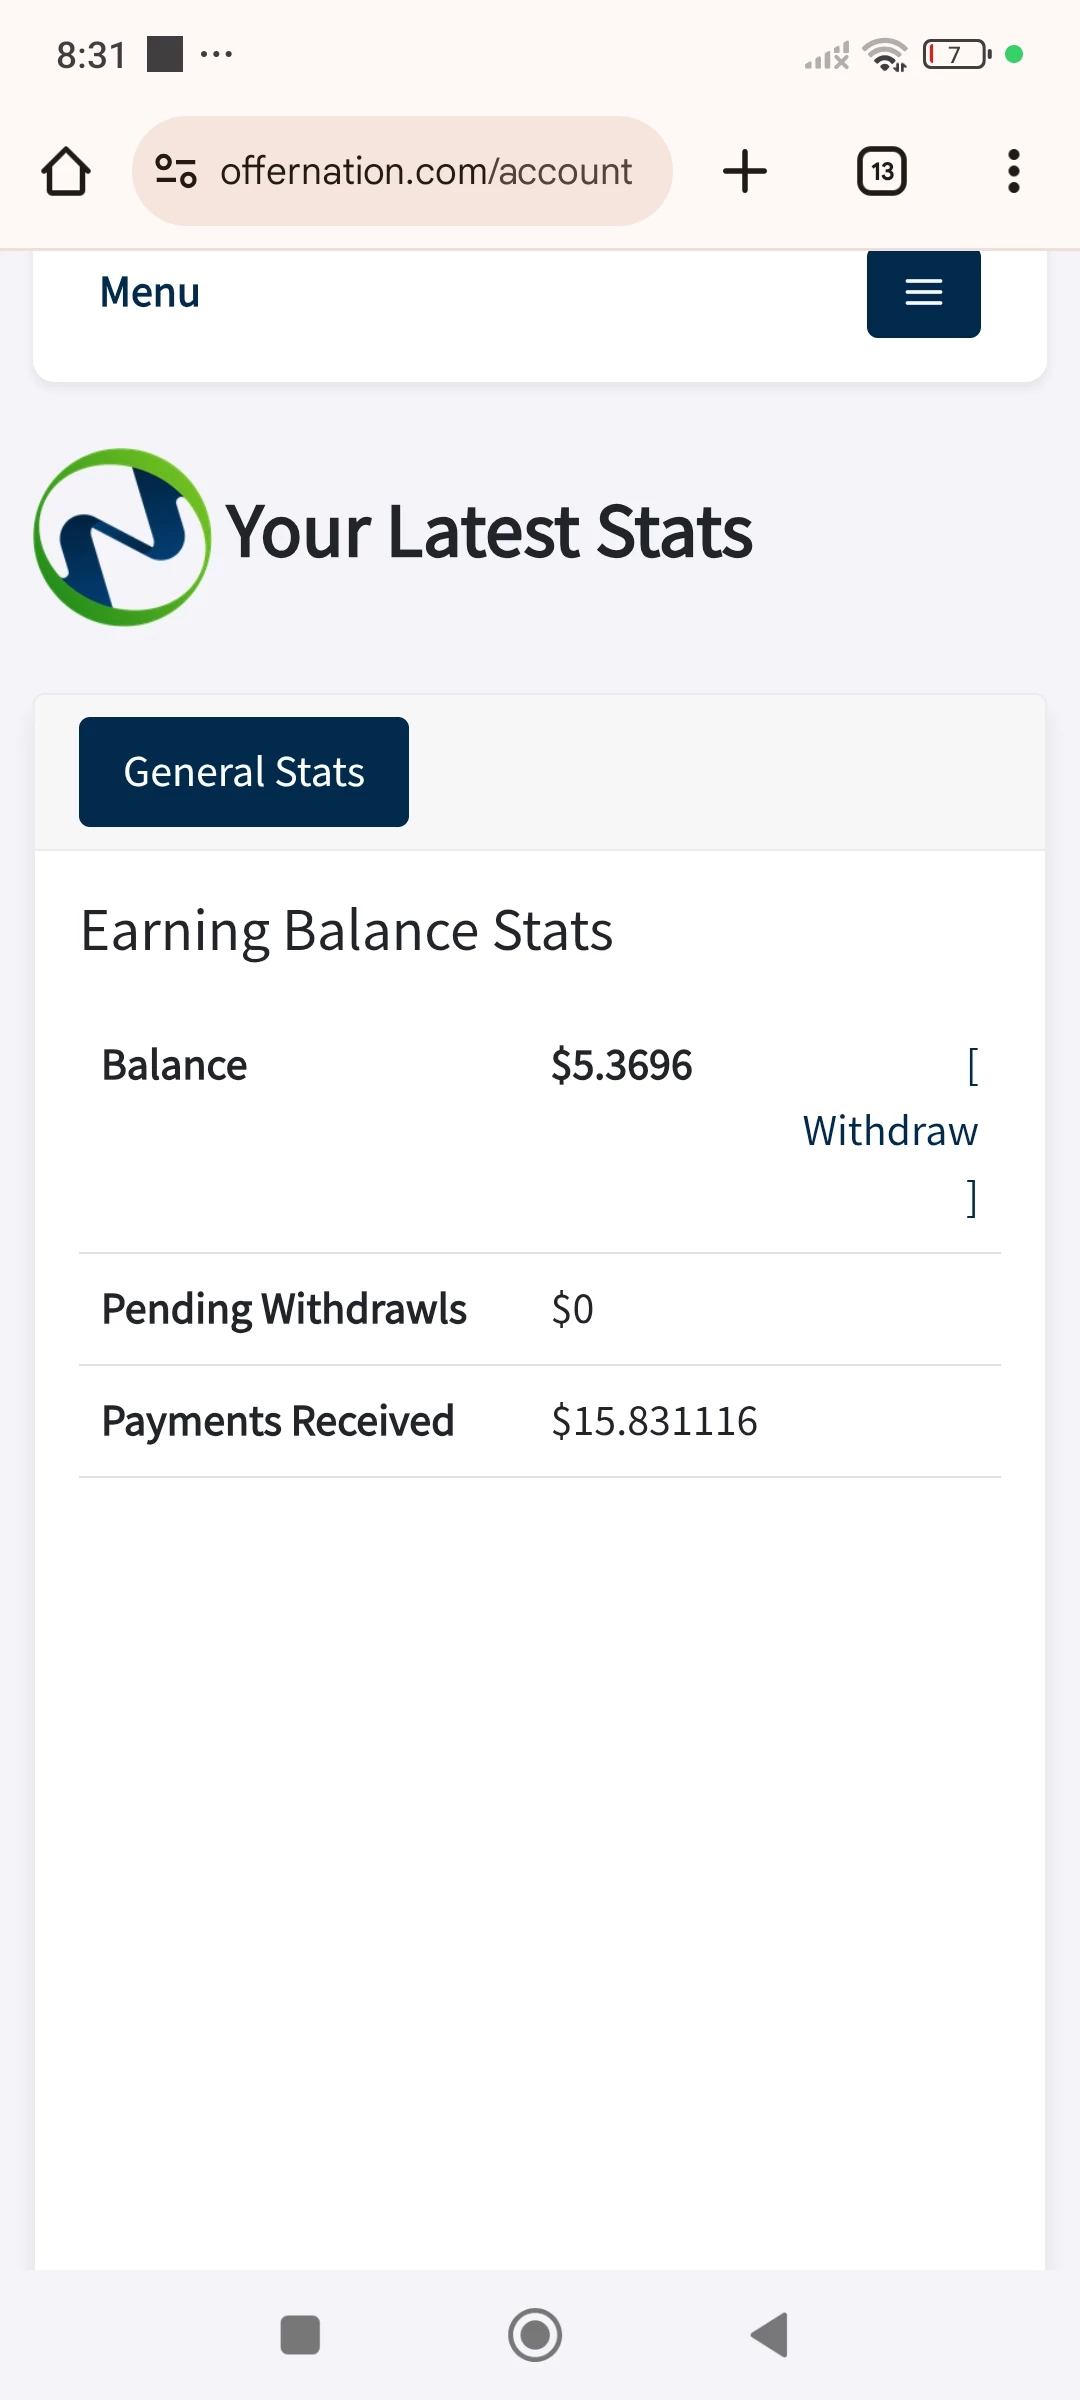The width and height of the screenshot is (1080, 2400).
Task: Tap the Android recent apps square button
Action: click(300, 2335)
